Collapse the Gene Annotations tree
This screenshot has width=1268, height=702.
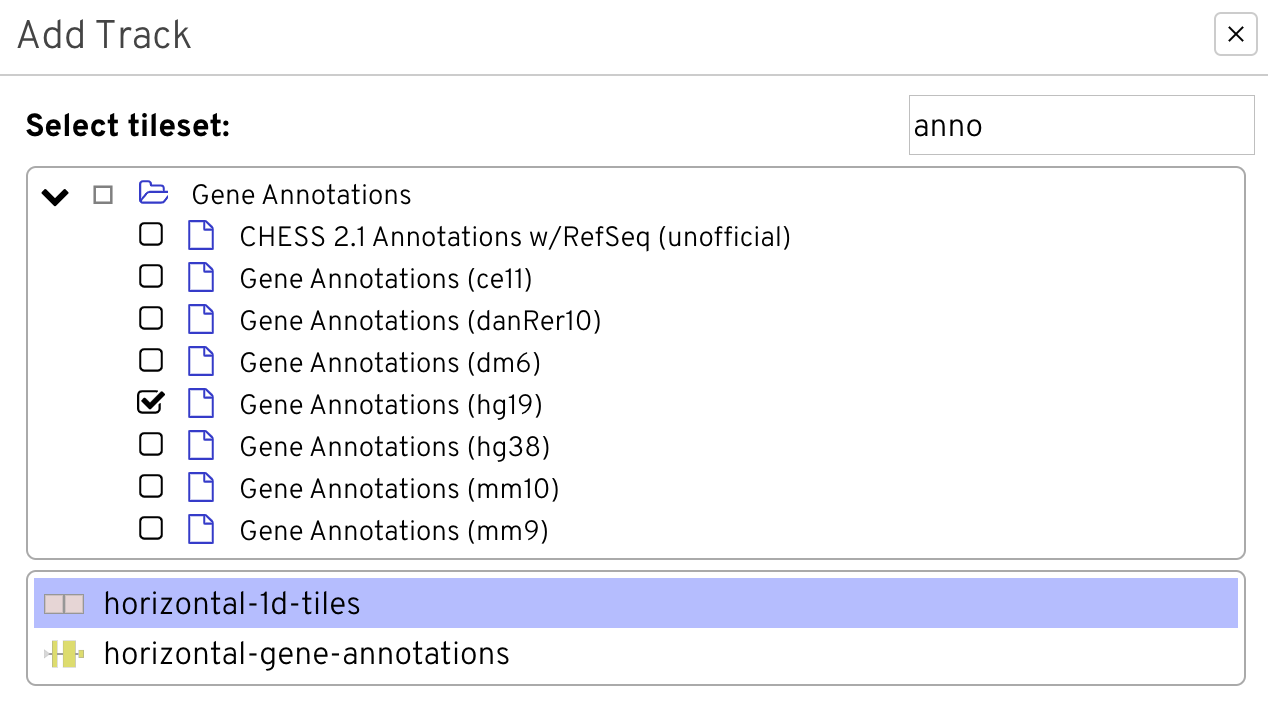pyautogui.click(x=55, y=195)
